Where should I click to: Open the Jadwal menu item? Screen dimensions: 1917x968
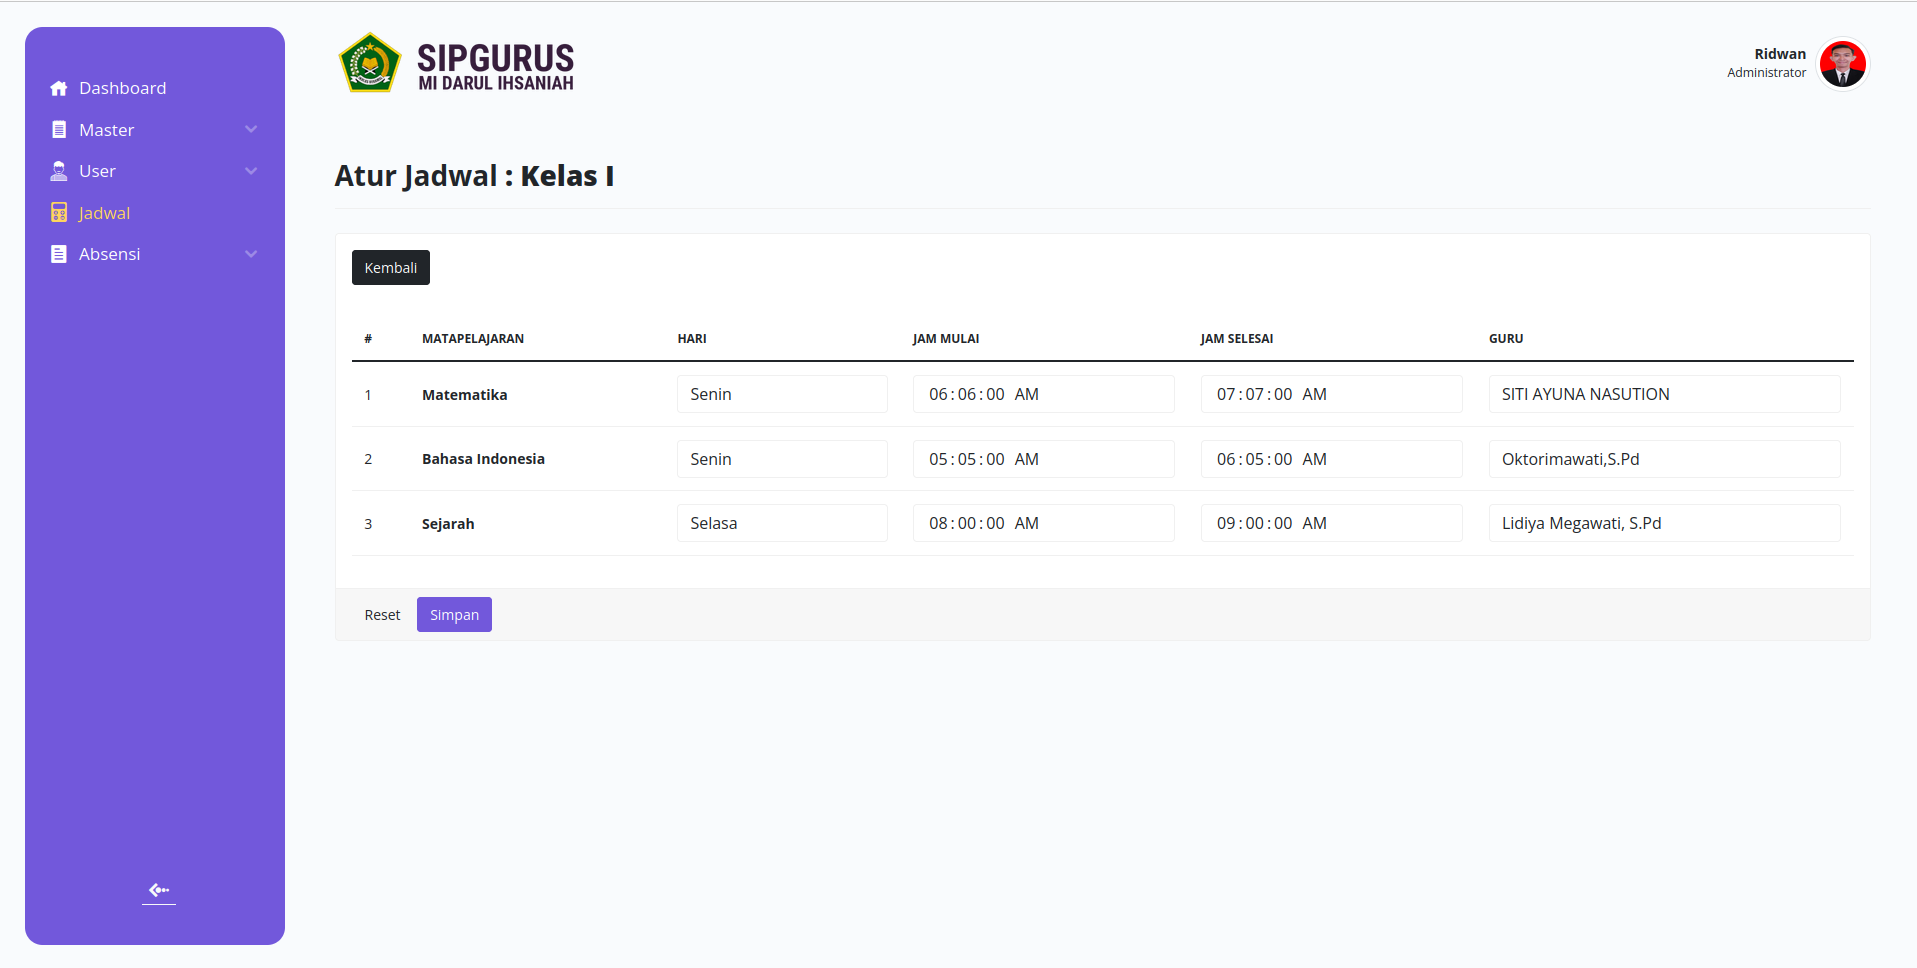(104, 213)
